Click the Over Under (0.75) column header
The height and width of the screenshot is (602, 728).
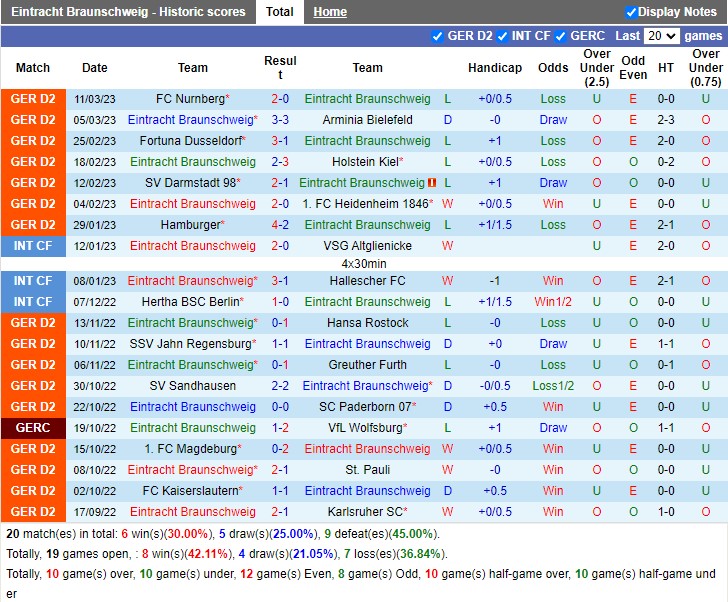click(706, 68)
